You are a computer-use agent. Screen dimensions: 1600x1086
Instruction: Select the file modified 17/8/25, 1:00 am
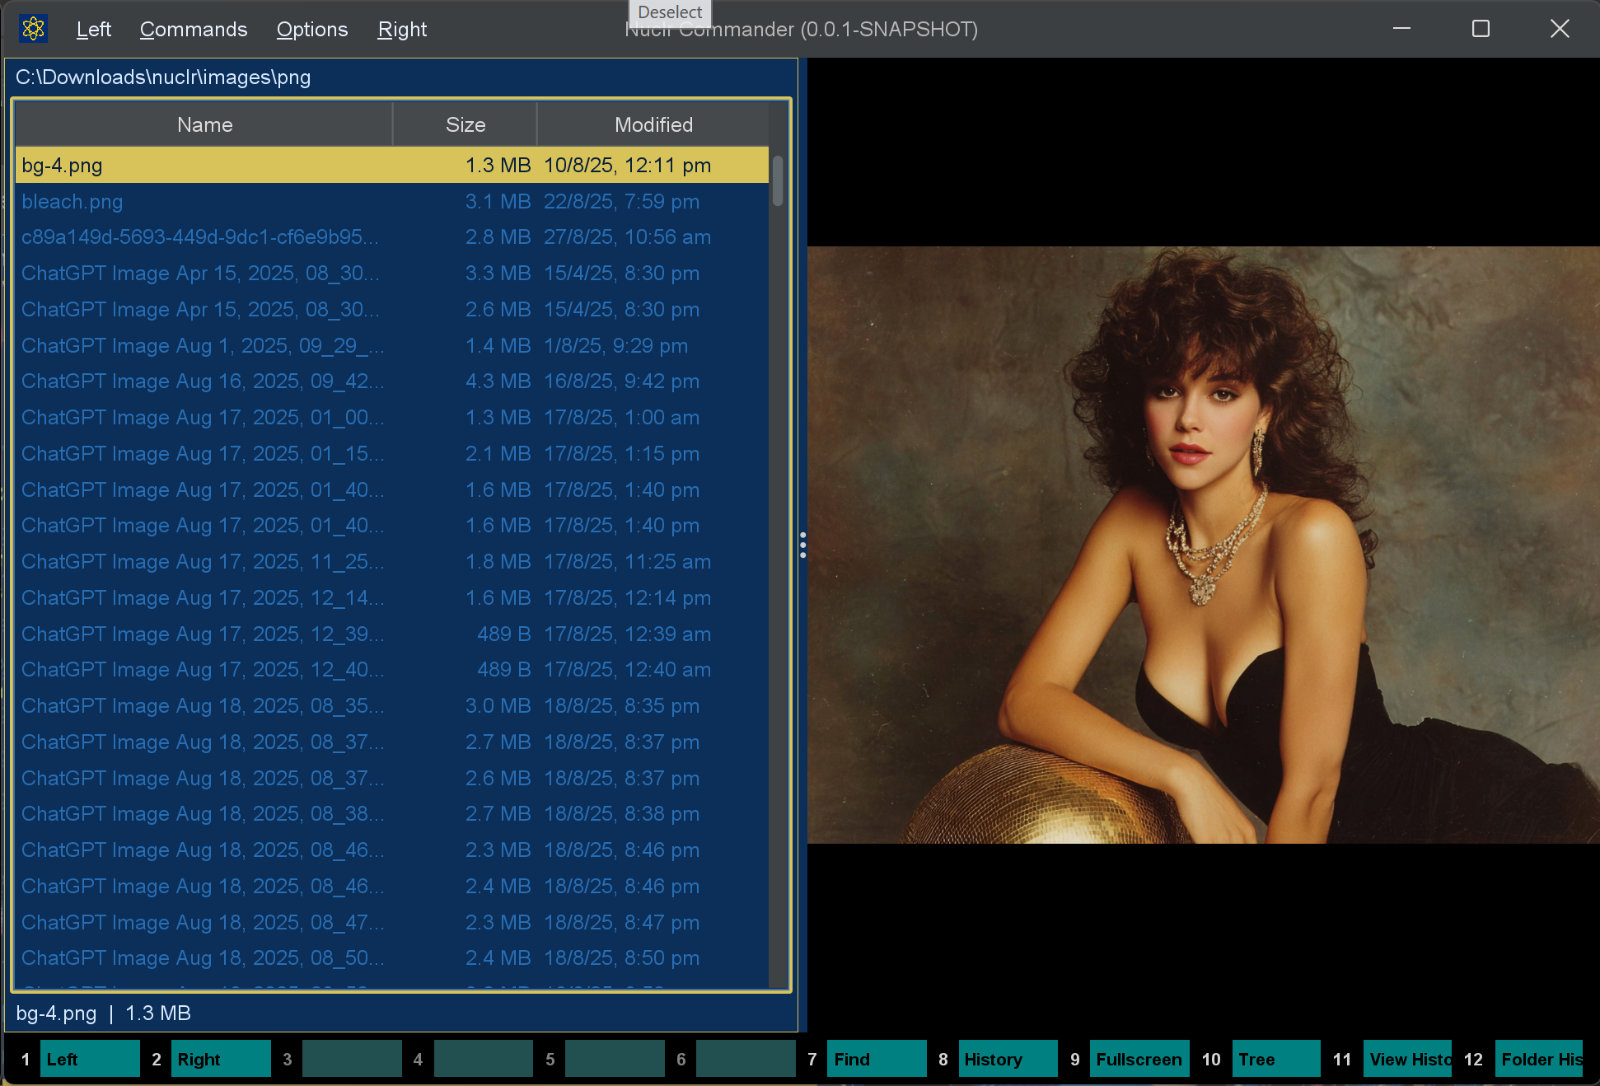click(x=392, y=417)
